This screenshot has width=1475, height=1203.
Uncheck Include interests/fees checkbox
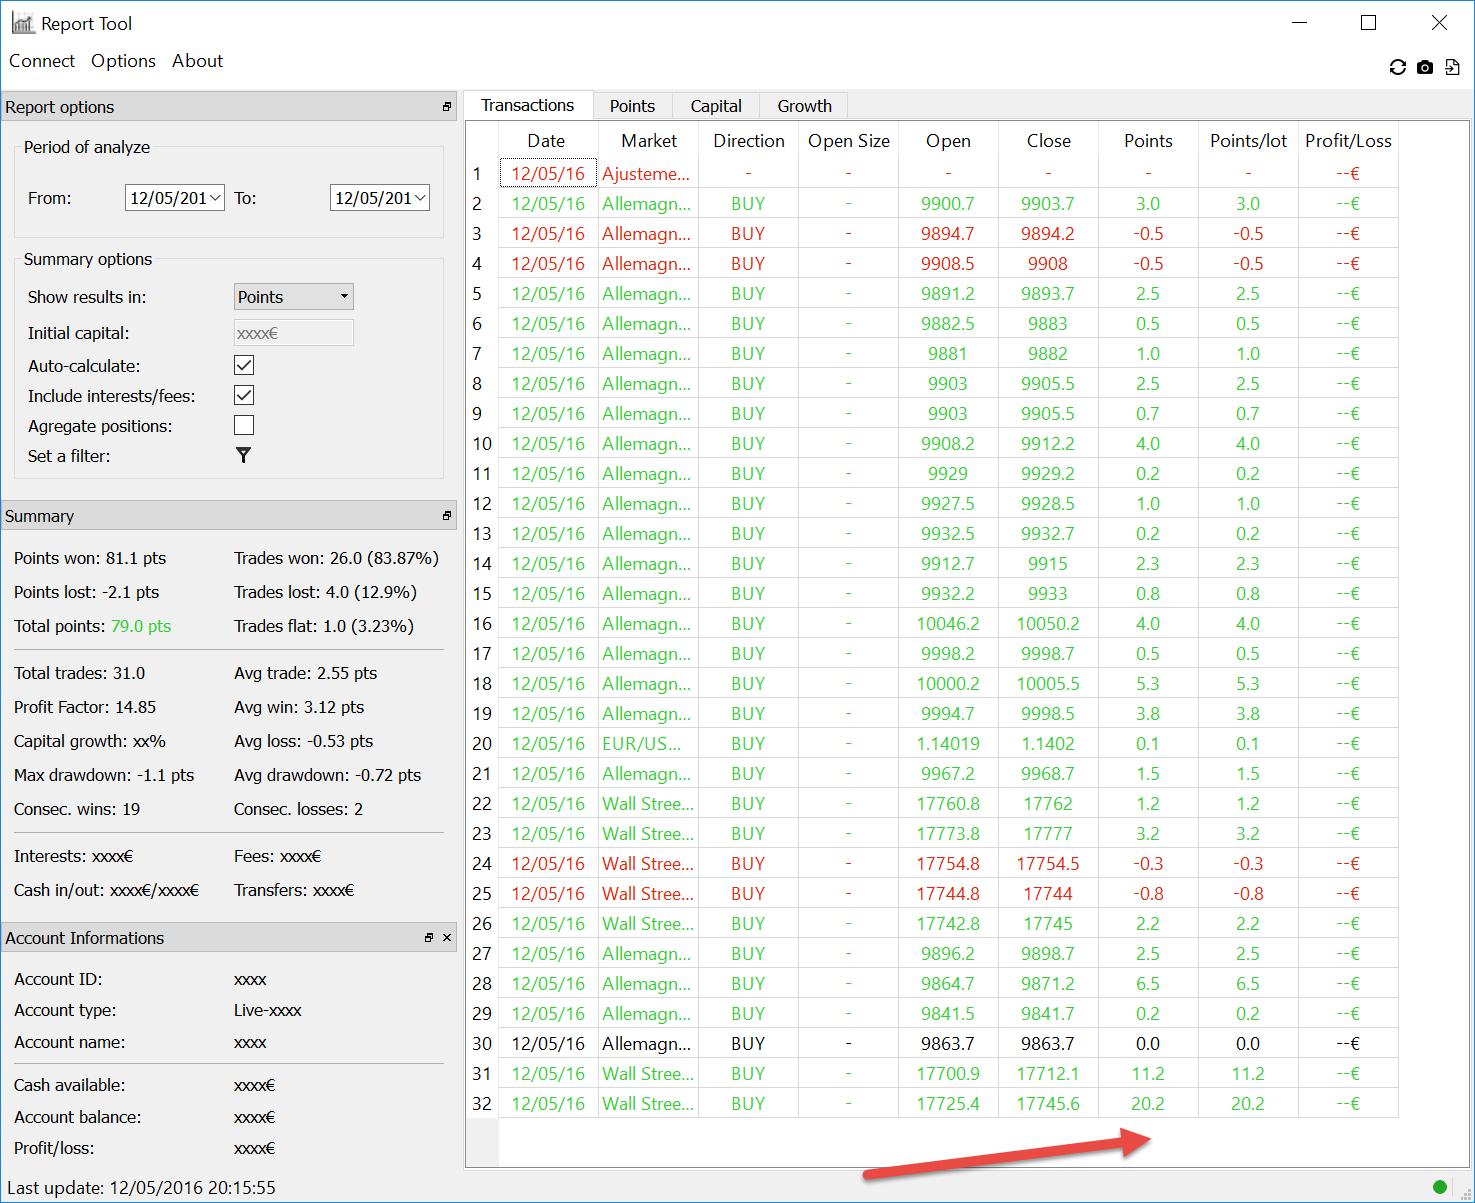pyautogui.click(x=244, y=395)
